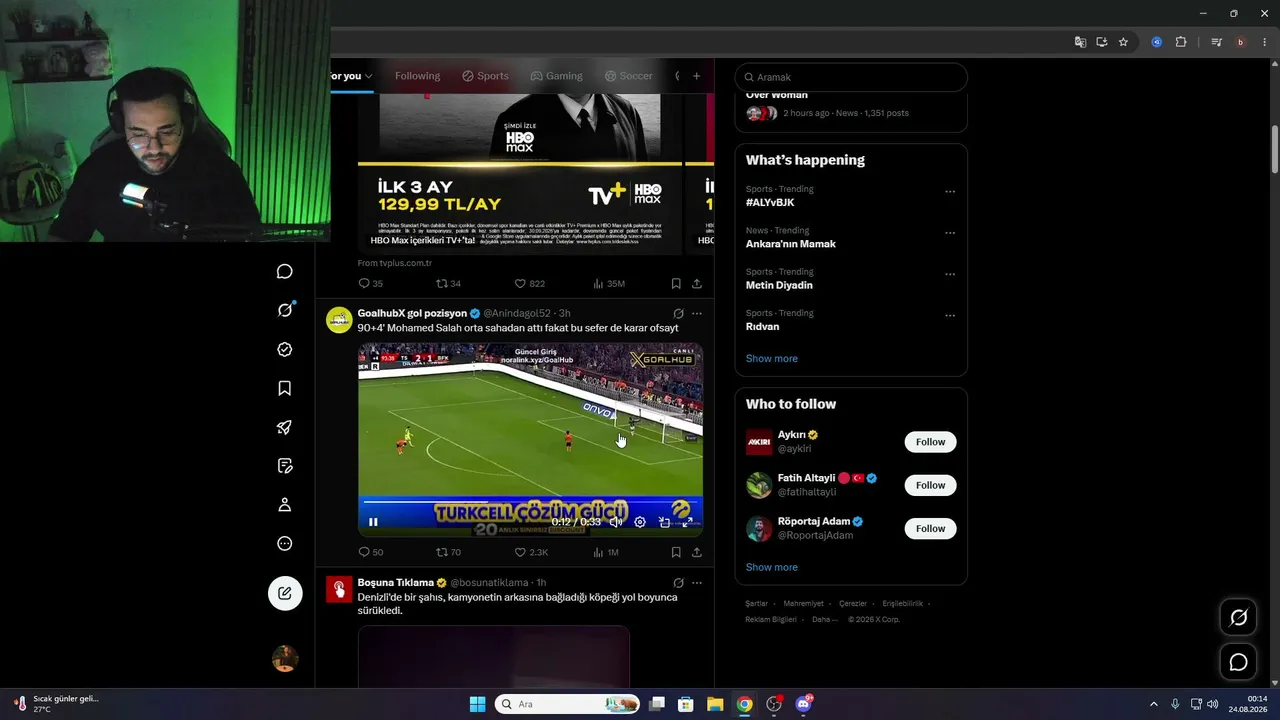This screenshot has width=1280, height=720.
Task: View analytics of the GoalhubX post (1M)
Action: coord(606,552)
